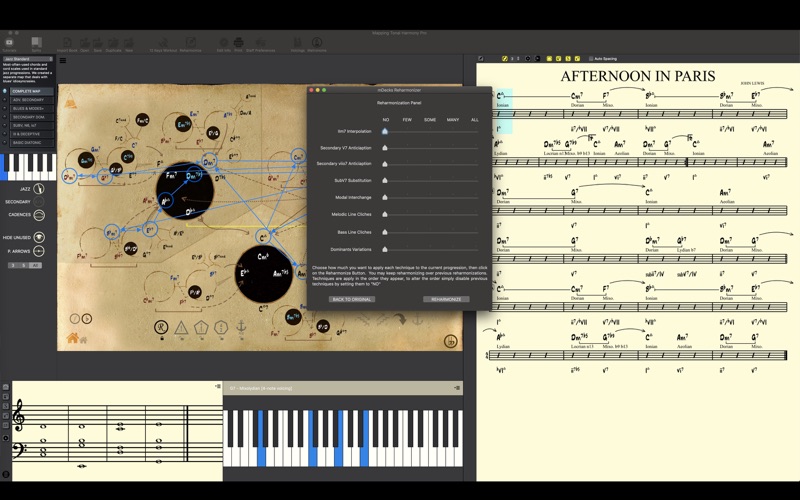Click the circled slash symbol on map

75,318
